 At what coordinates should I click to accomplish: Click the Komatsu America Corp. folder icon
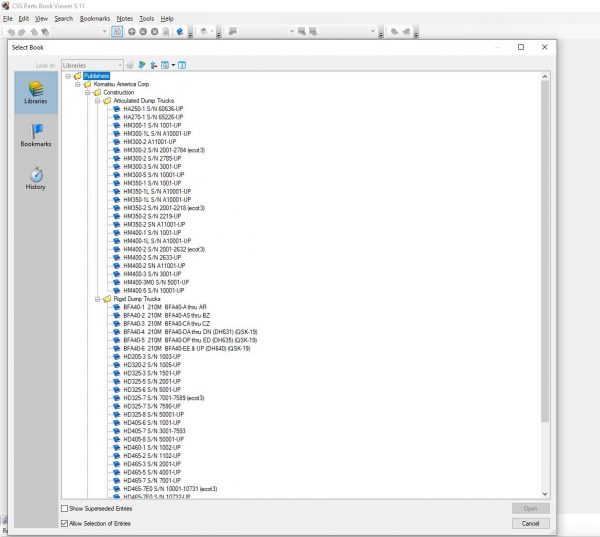pos(88,84)
